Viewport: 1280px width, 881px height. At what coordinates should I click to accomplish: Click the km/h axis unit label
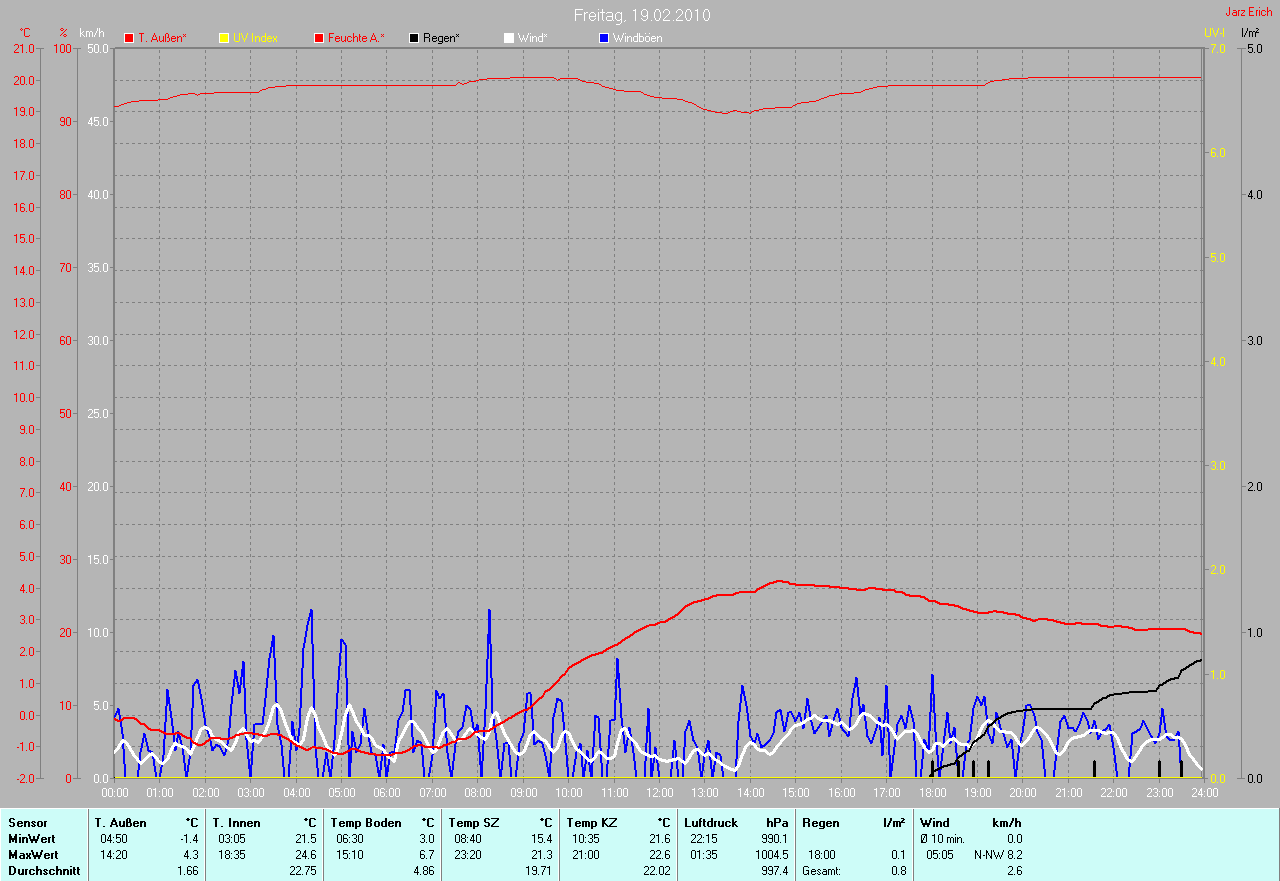point(92,33)
